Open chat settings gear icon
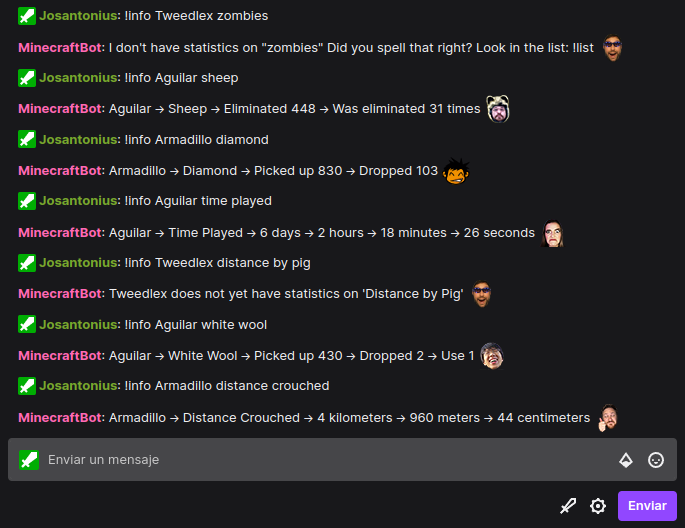 598,506
